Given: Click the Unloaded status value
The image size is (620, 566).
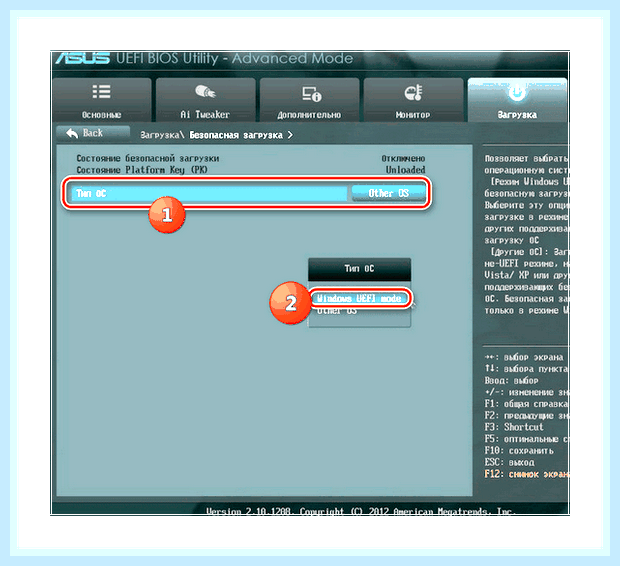Looking at the screenshot, I should pos(405,170).
